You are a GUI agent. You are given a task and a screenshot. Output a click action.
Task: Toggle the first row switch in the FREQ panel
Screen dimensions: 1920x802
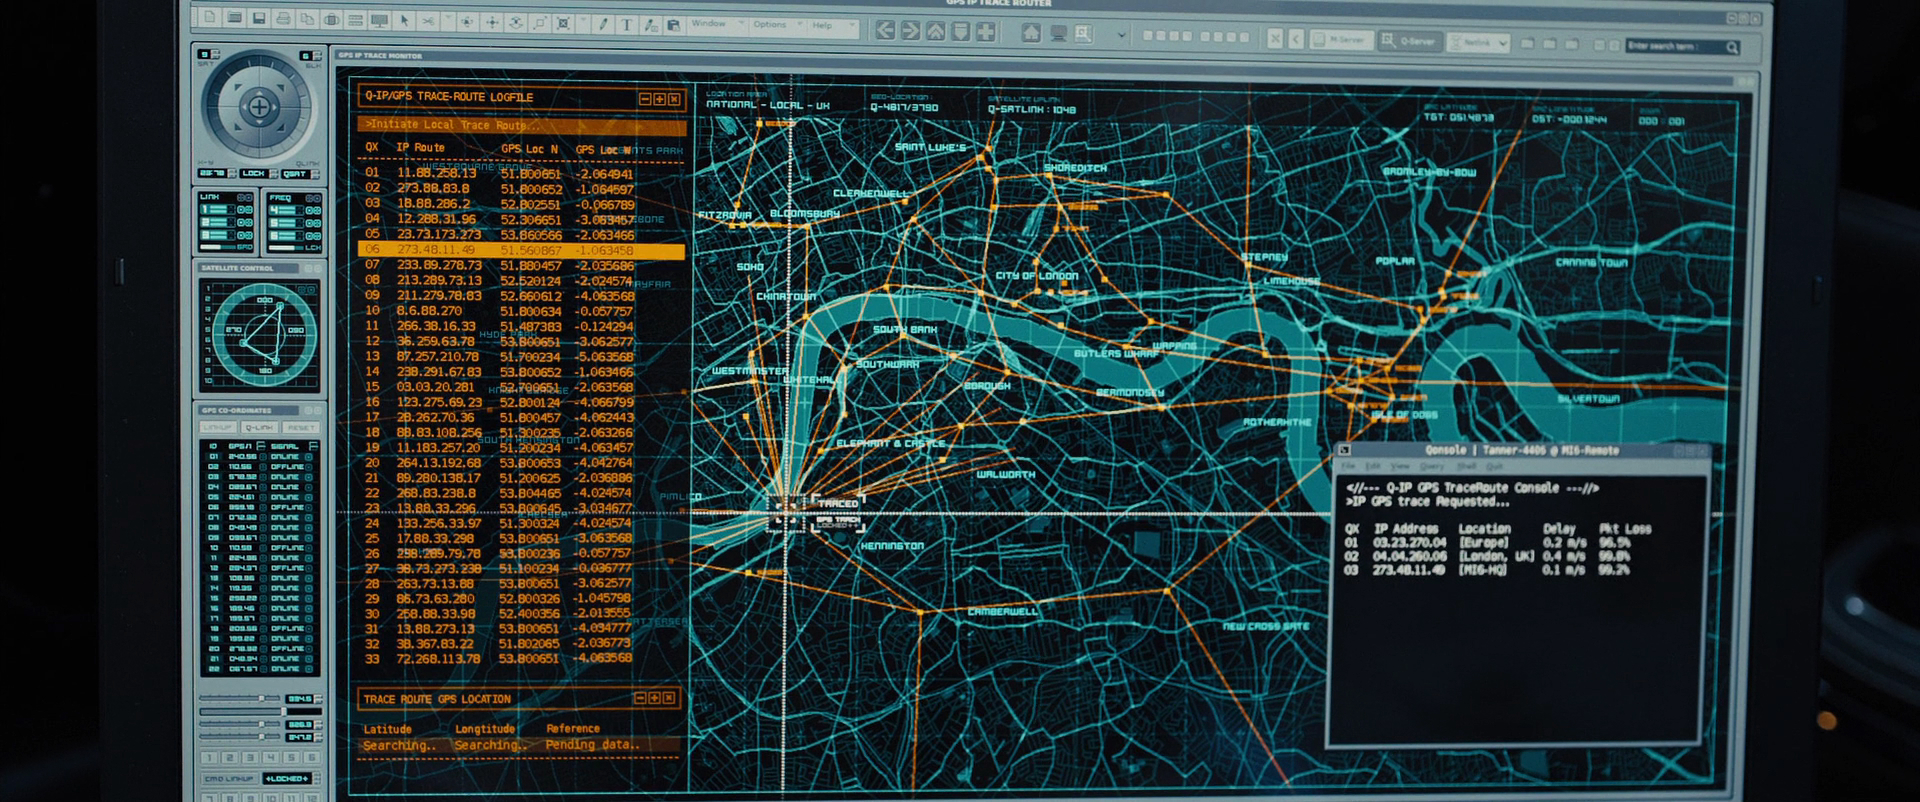(x=313, y=210)
